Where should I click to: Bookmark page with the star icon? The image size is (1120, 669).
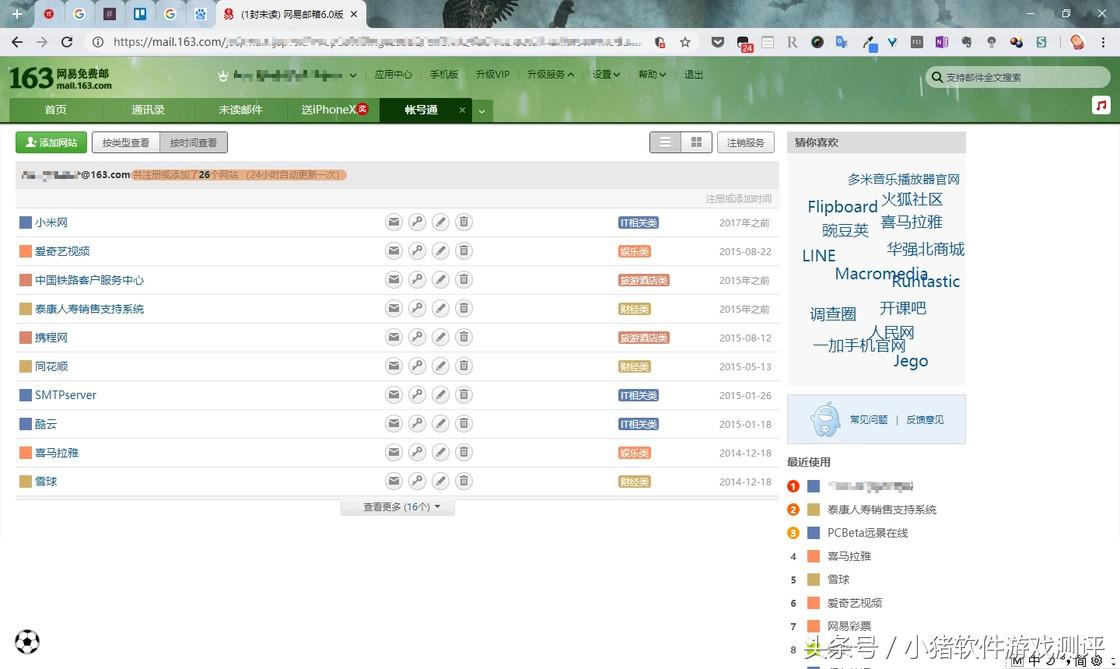685,42
